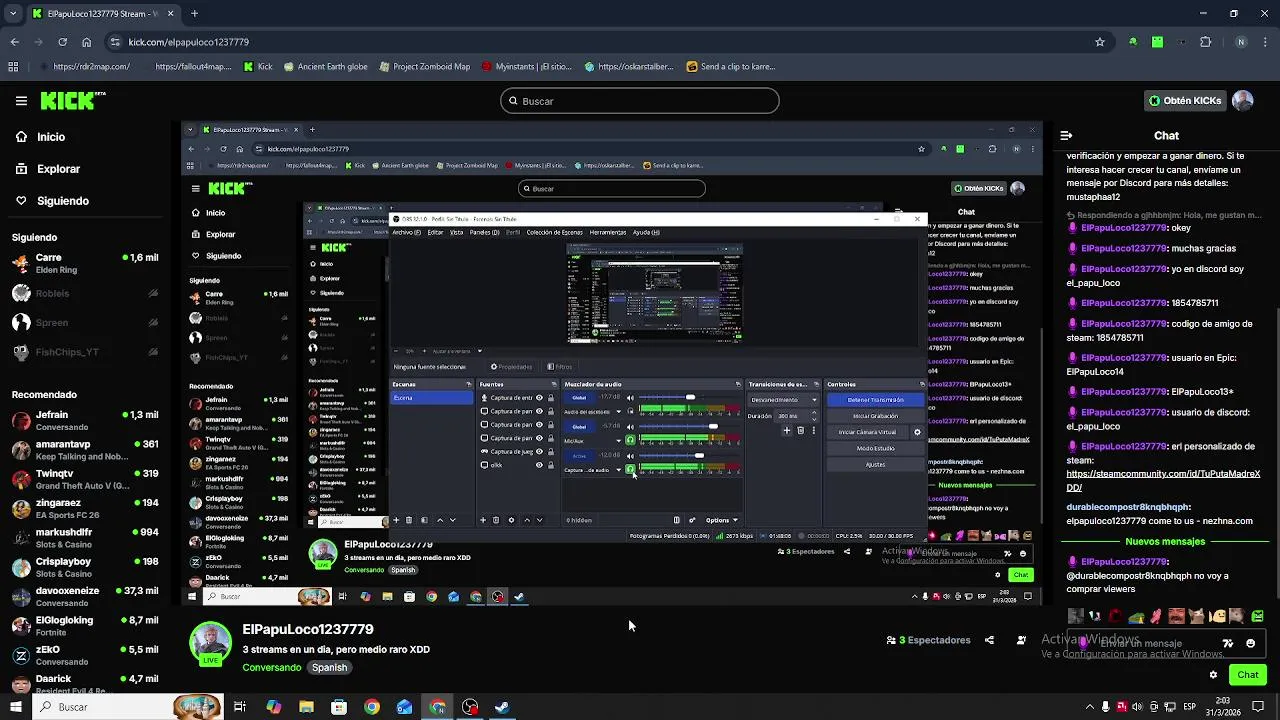Open the Myinstants bookmark
This screenshot has height=720, width=1280.
(527, 67)
